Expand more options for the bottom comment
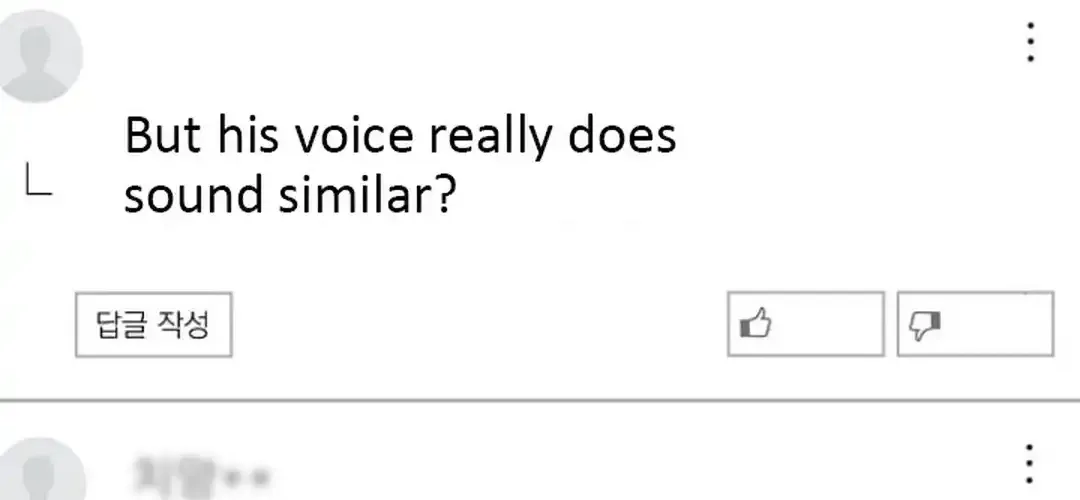Screen dimensions: 1080x500 tap(1029, 463)
